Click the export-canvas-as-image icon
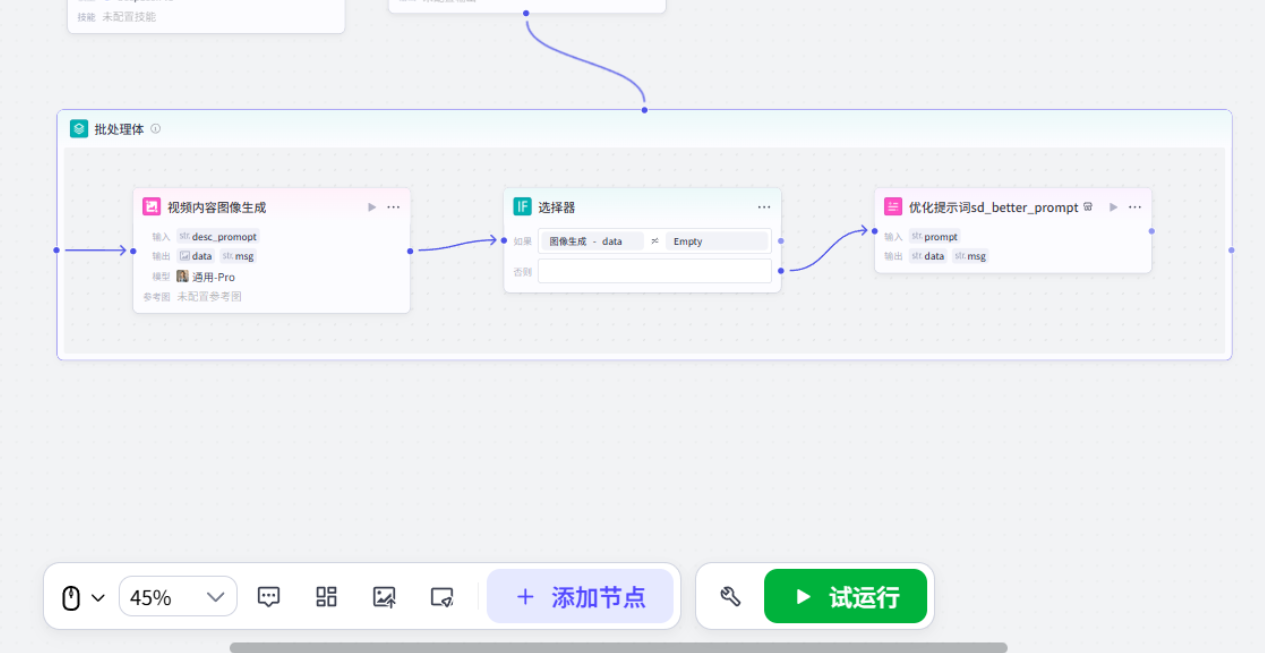 384,597
